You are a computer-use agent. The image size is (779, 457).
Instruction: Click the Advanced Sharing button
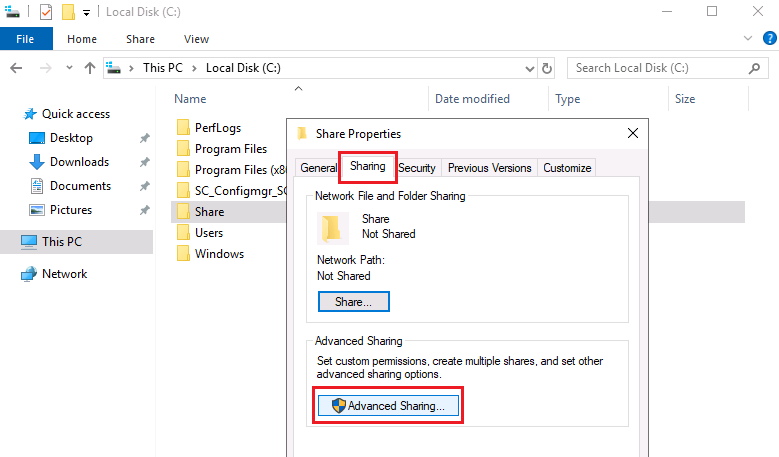[389, 406]
